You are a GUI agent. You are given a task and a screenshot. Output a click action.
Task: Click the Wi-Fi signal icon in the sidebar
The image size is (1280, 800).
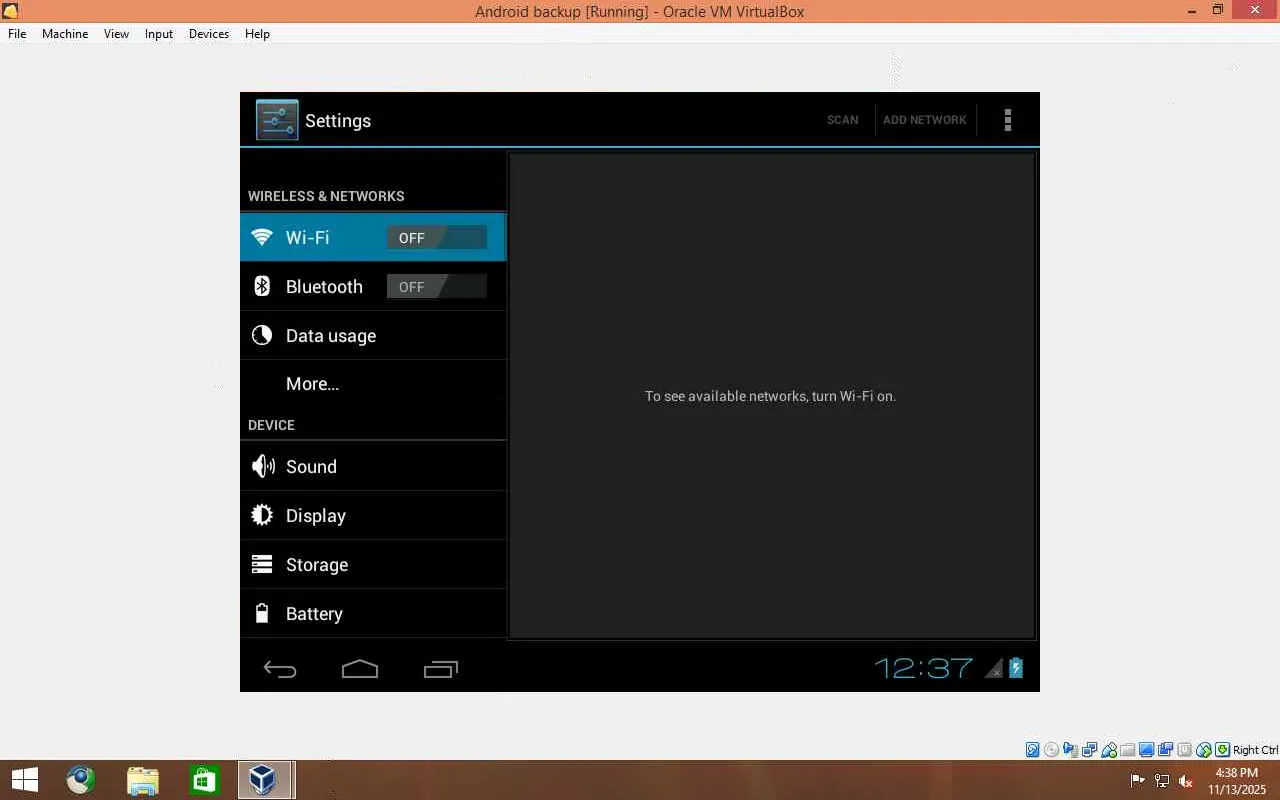(x=262, y=237)
